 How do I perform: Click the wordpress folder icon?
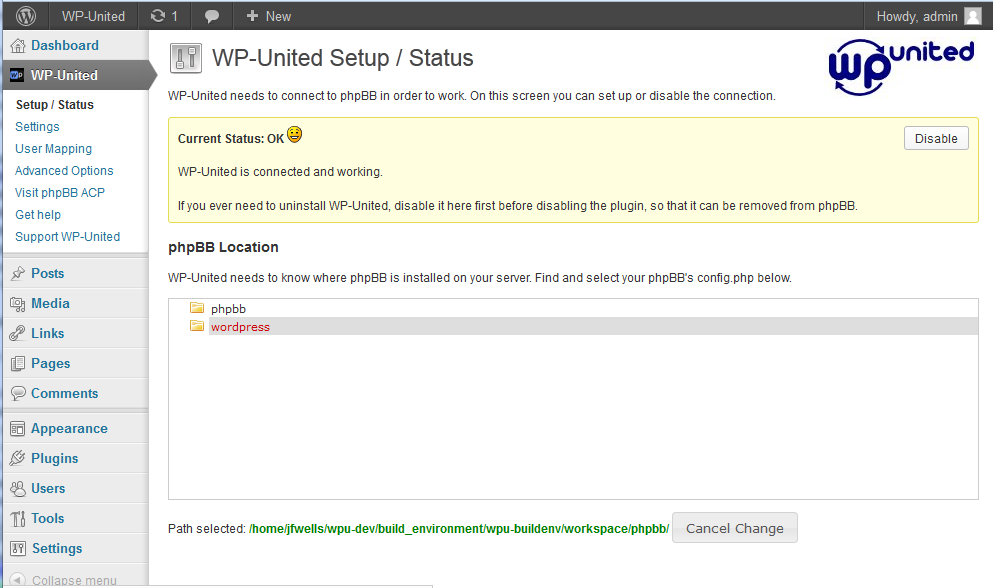pyautogui.click(x=197, y=326)
